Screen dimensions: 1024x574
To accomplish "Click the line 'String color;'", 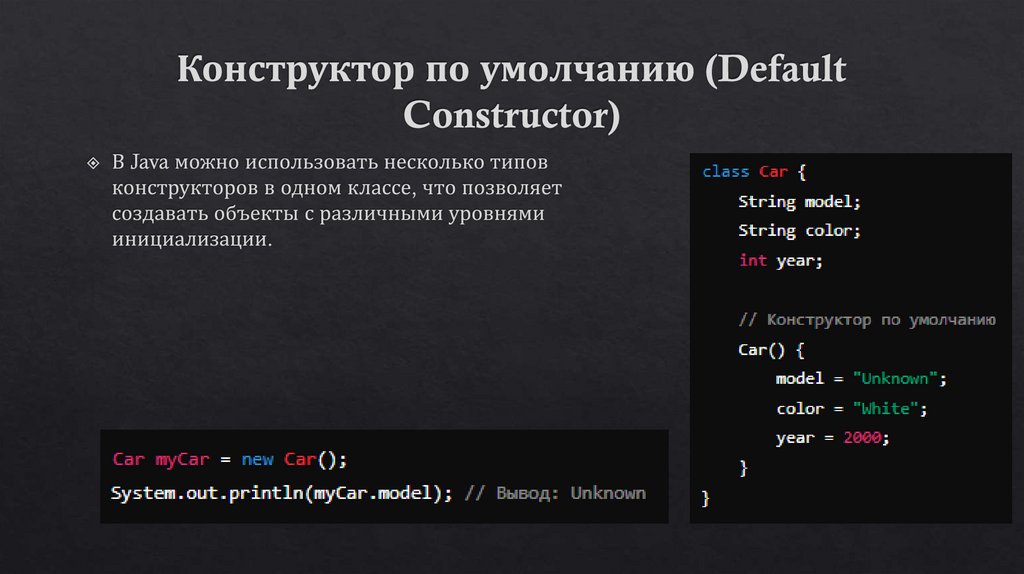I will pyautogui.click(x=799, y=231).
